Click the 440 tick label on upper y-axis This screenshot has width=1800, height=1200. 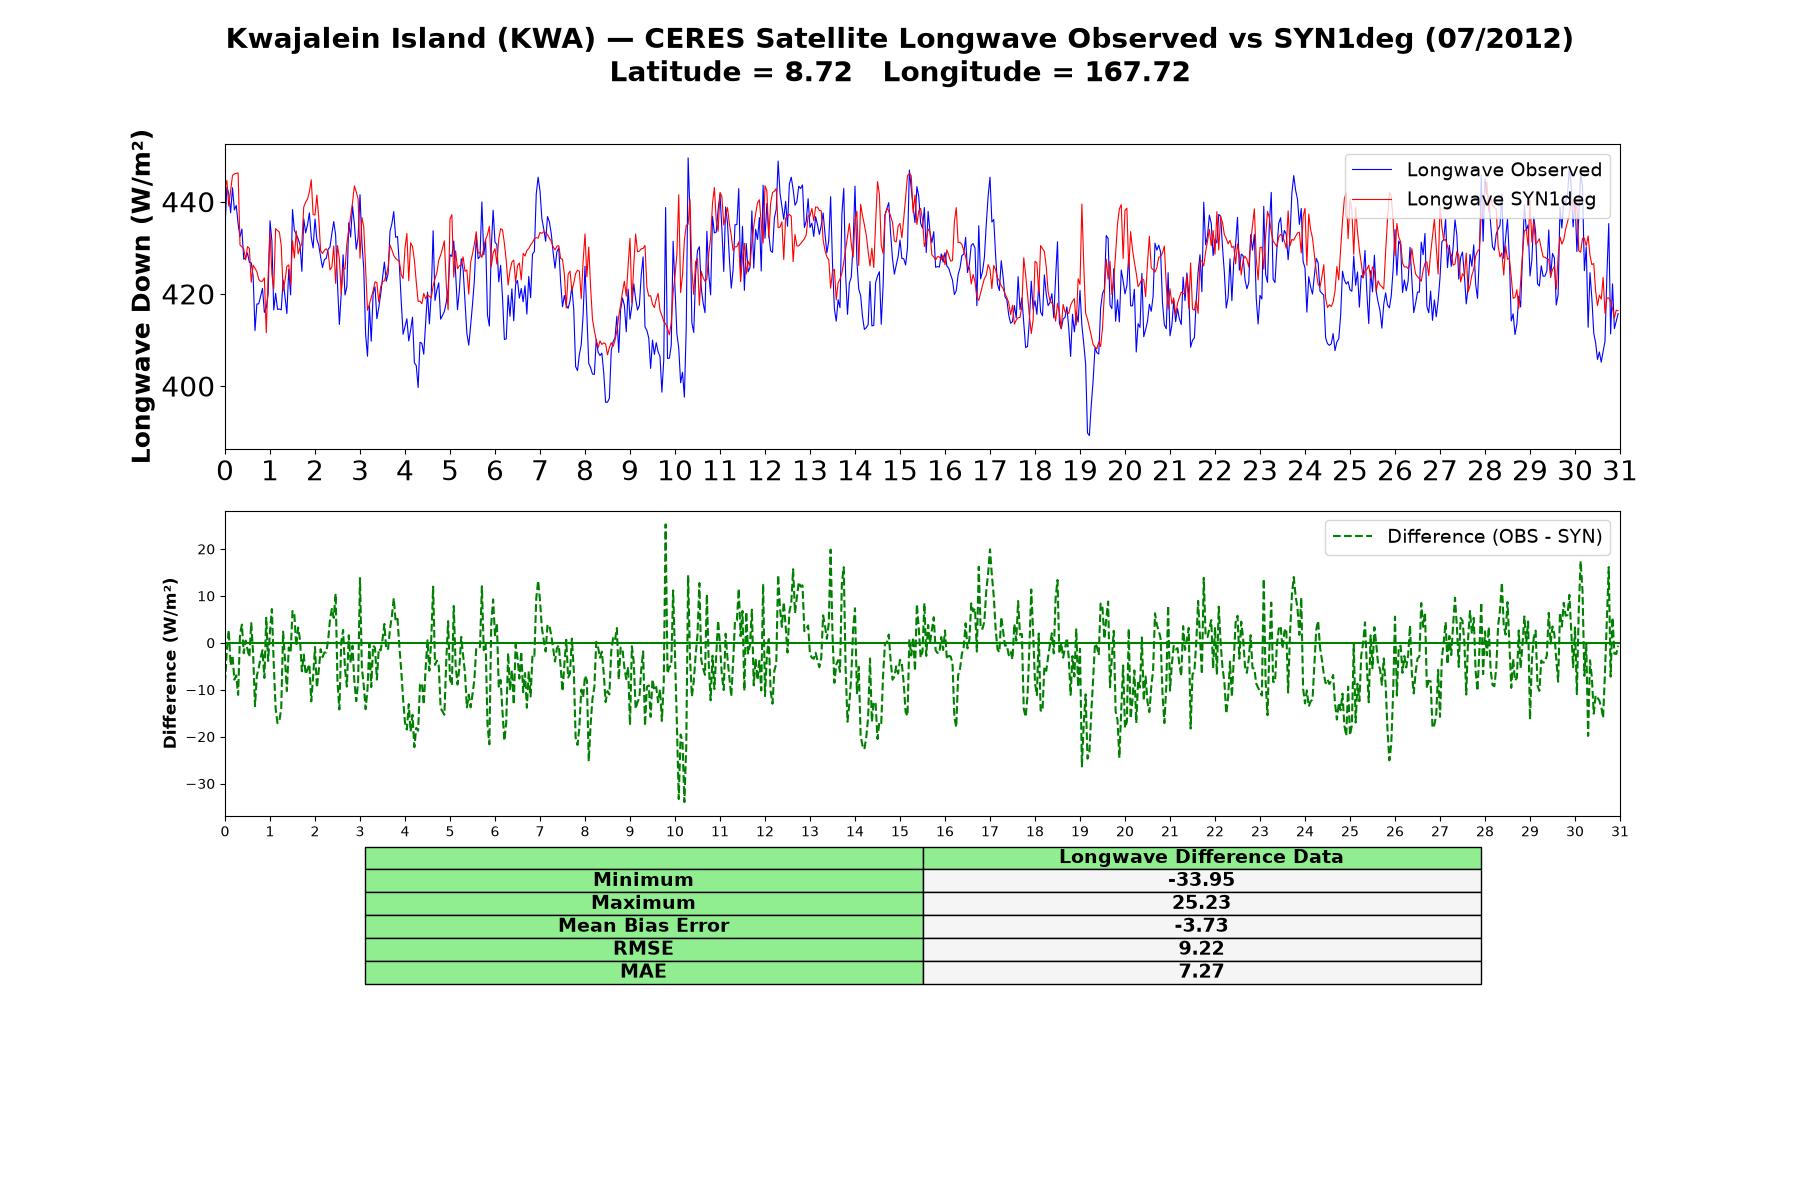pos(188,203)
